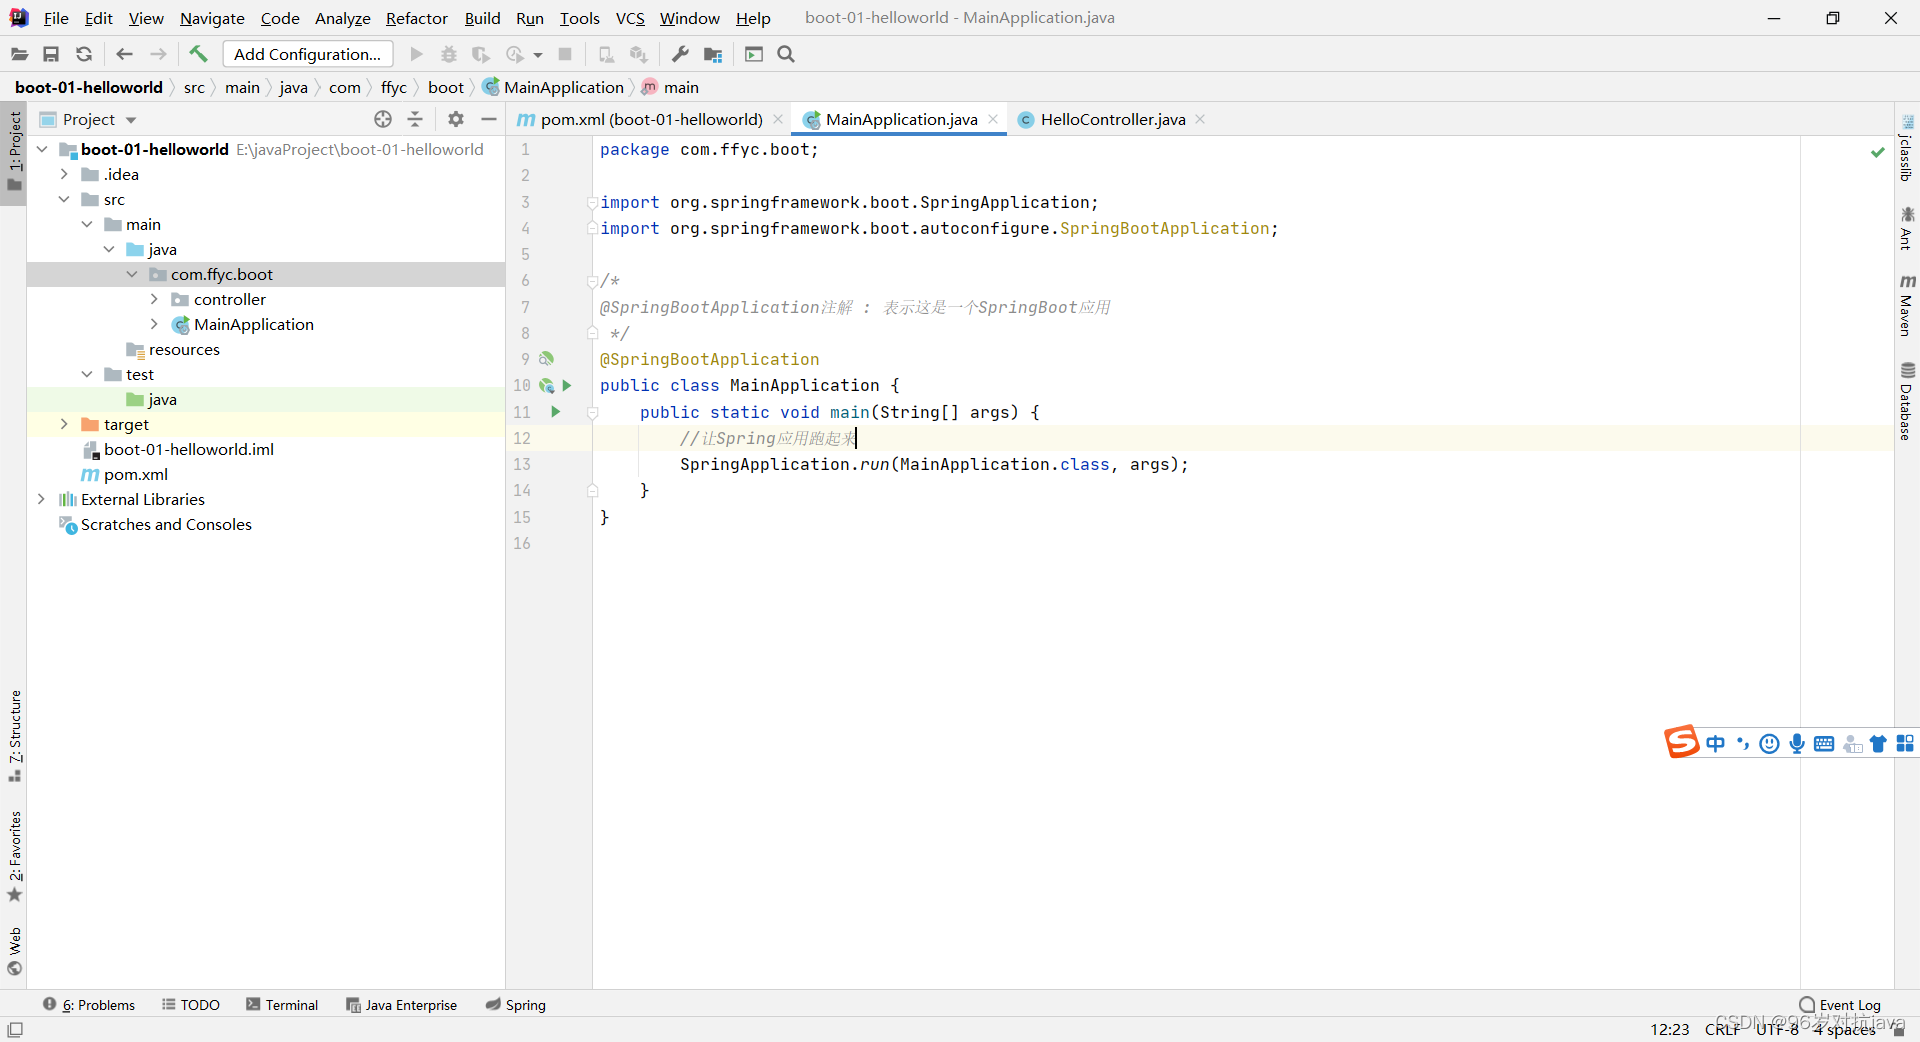Click the Debug bug icon in toolbar
The width and height of the screenshot is (1920, 1042).
449,54
